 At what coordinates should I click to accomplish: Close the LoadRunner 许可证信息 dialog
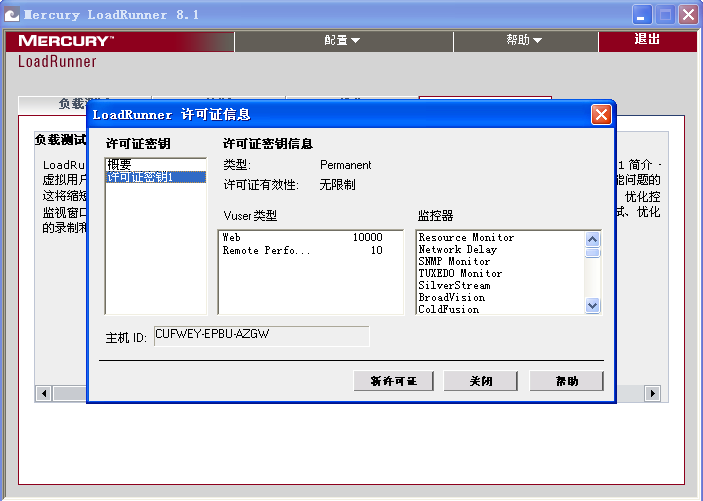tap(601, 114)
